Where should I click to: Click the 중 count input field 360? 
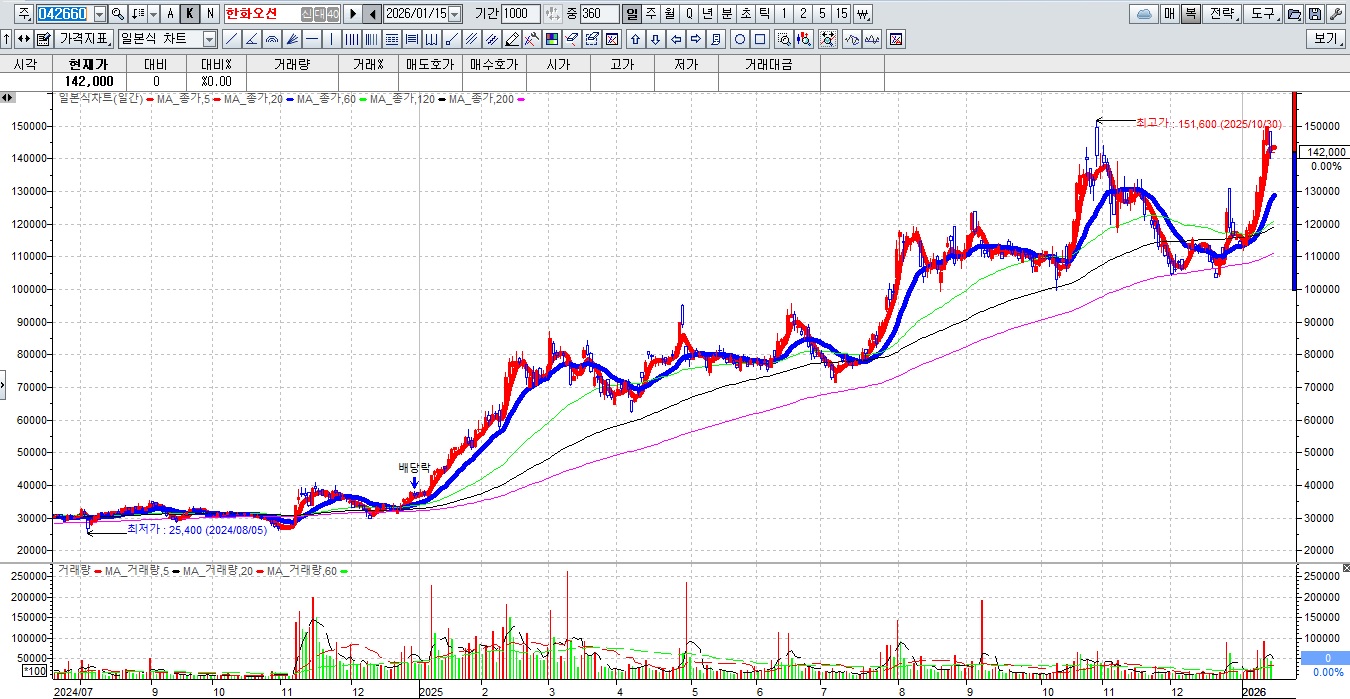tap(599, 14)
